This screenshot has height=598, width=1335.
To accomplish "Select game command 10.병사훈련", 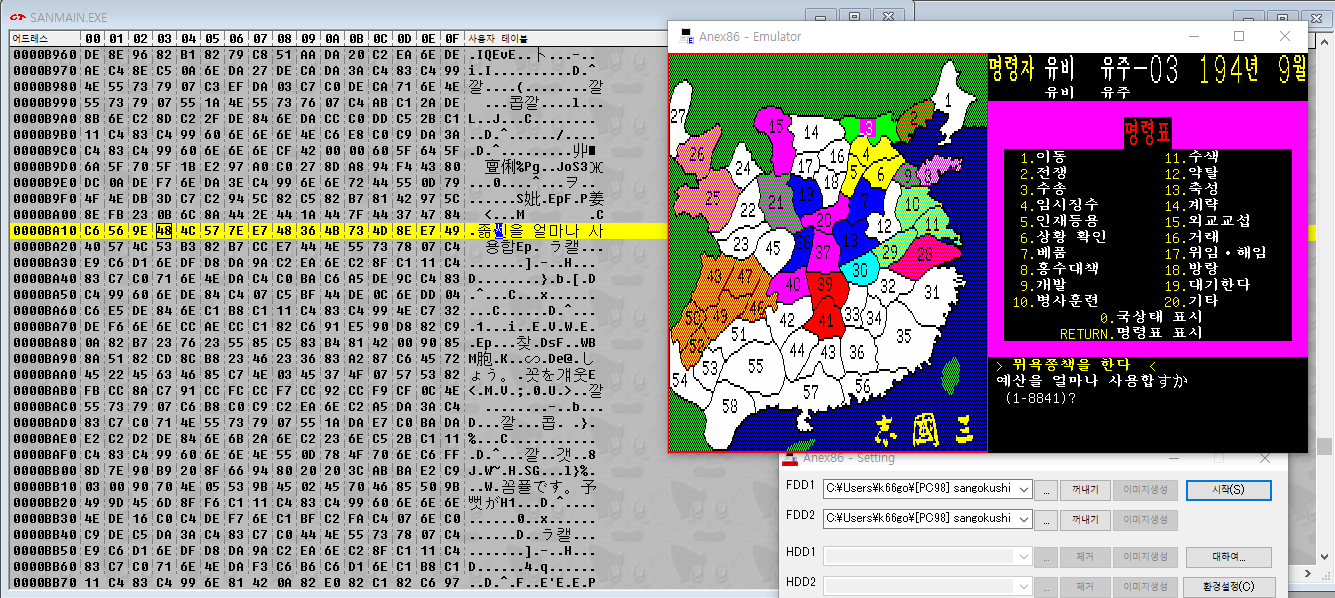I will [x=1055, y=301].
